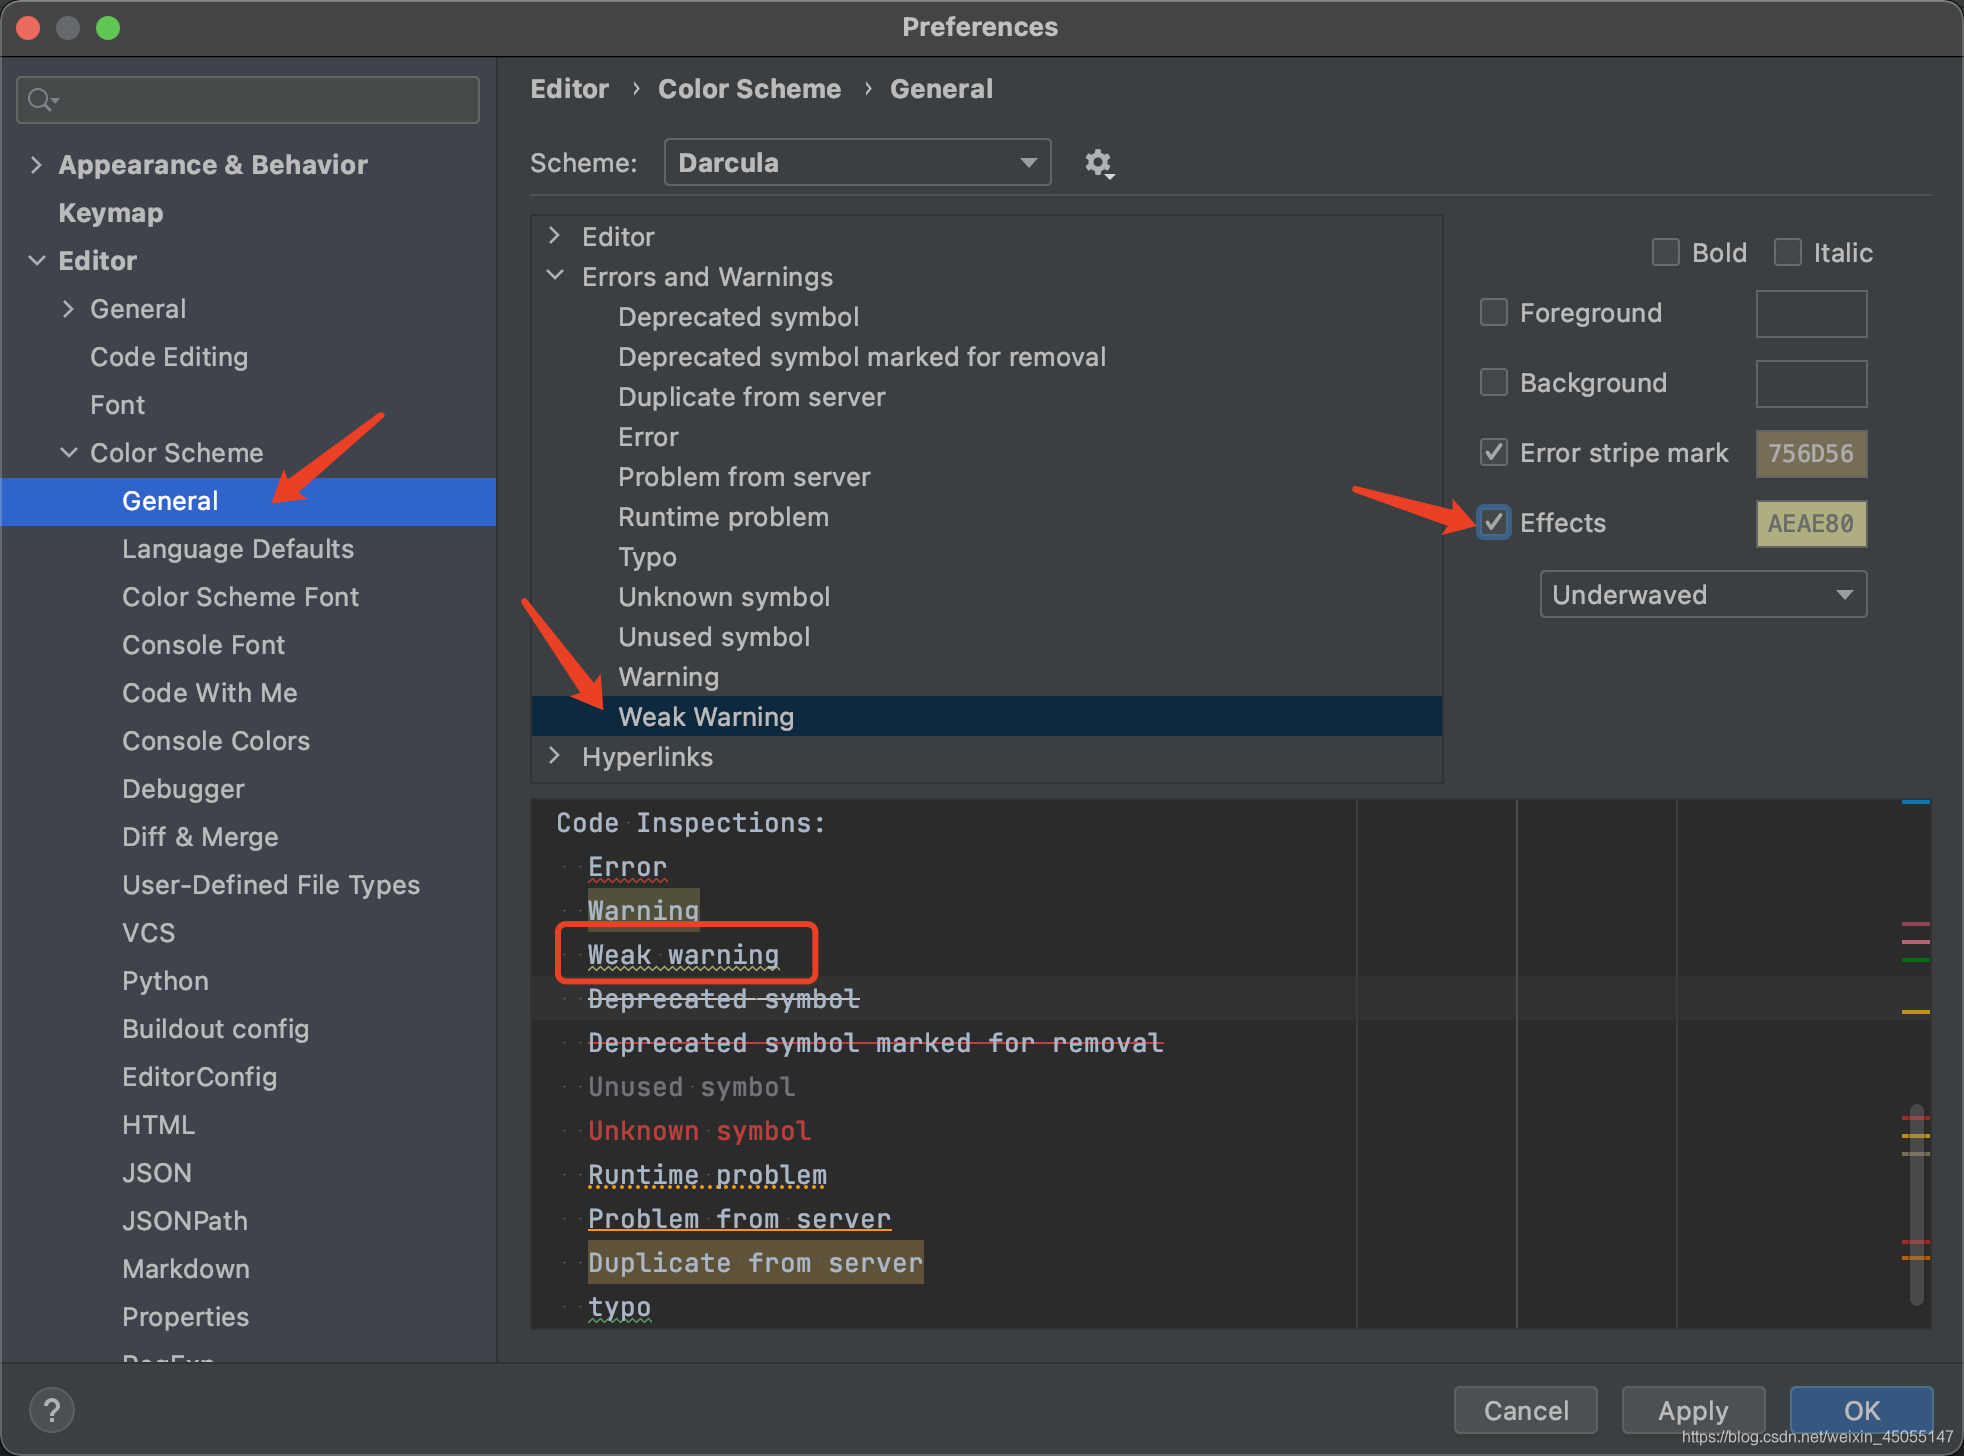Collapse the Errors and Warnings group
This screenshot has width=1964, height=1456.
click(x=555, y=276)
